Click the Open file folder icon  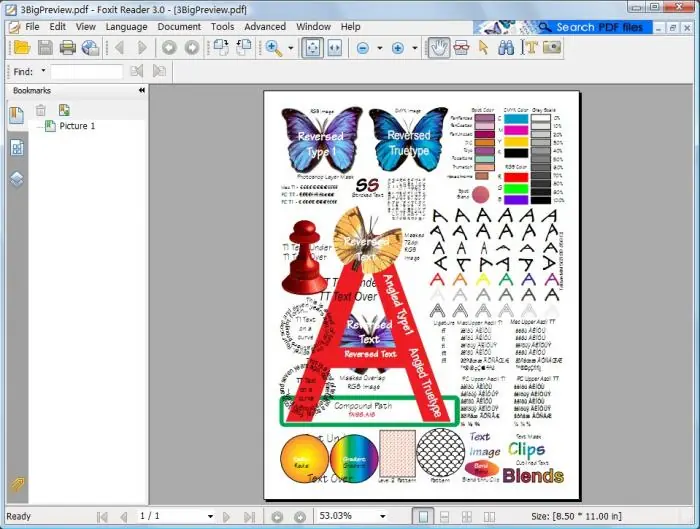tap(20, 47)
